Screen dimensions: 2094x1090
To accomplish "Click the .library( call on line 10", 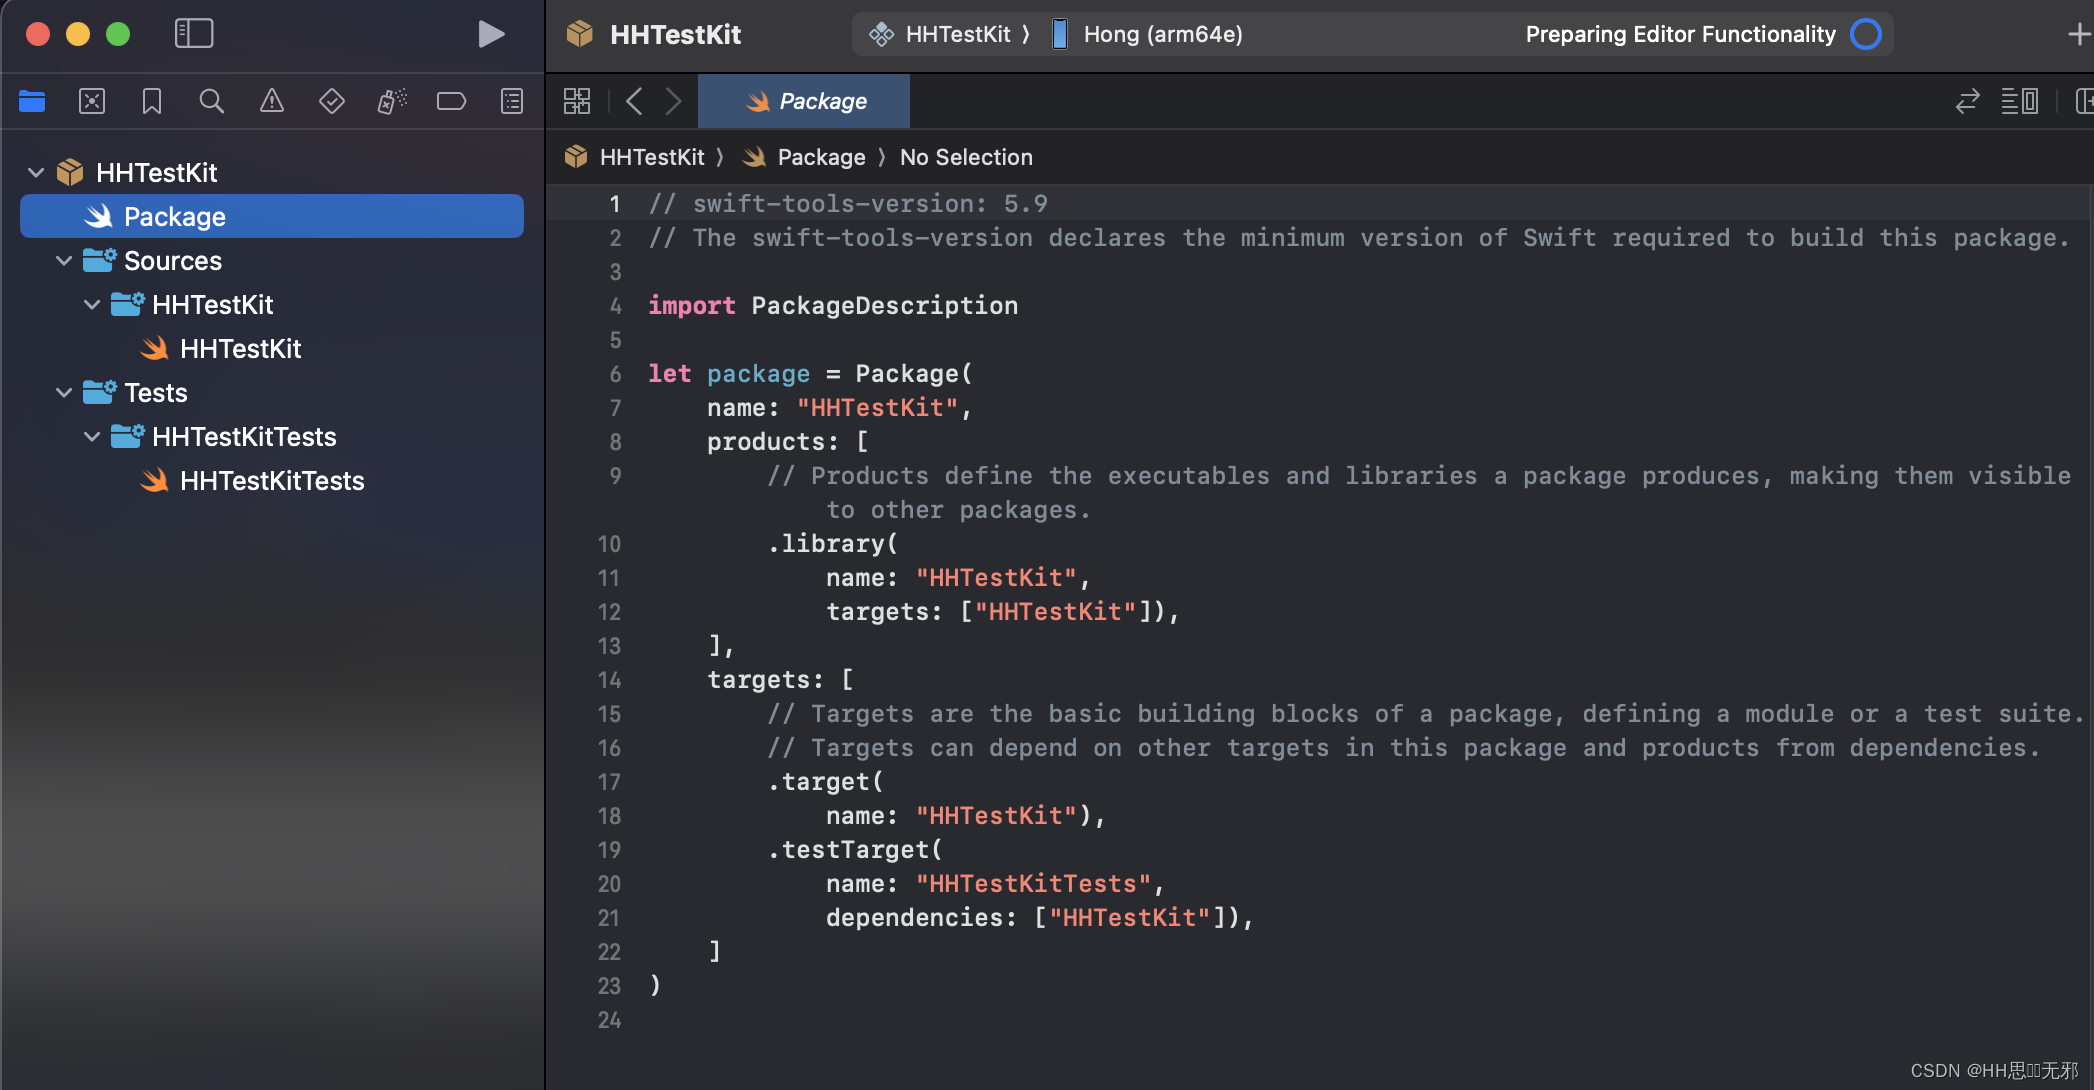I will (x=833, y=544).
